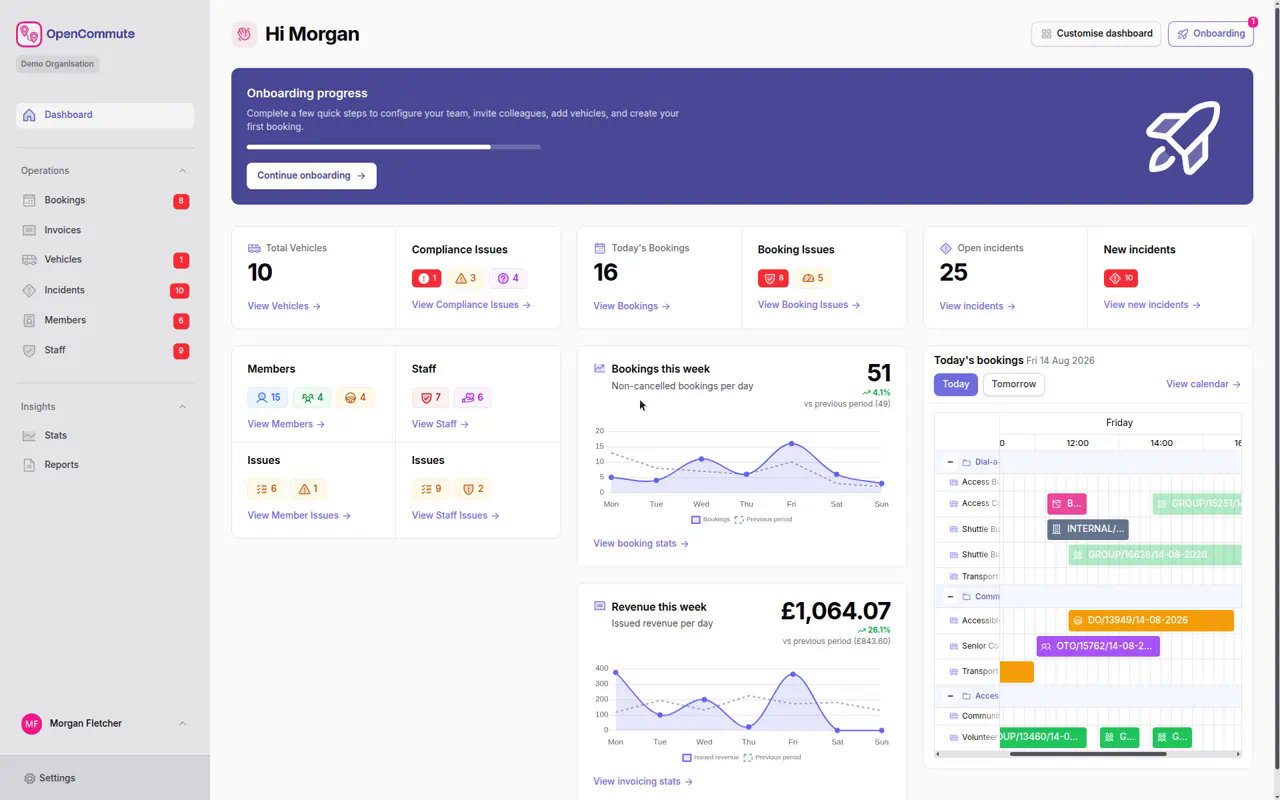Collapse the Comm group in bookings timeline
This screenshot has height=800, width=1280.
click(950, 597)
